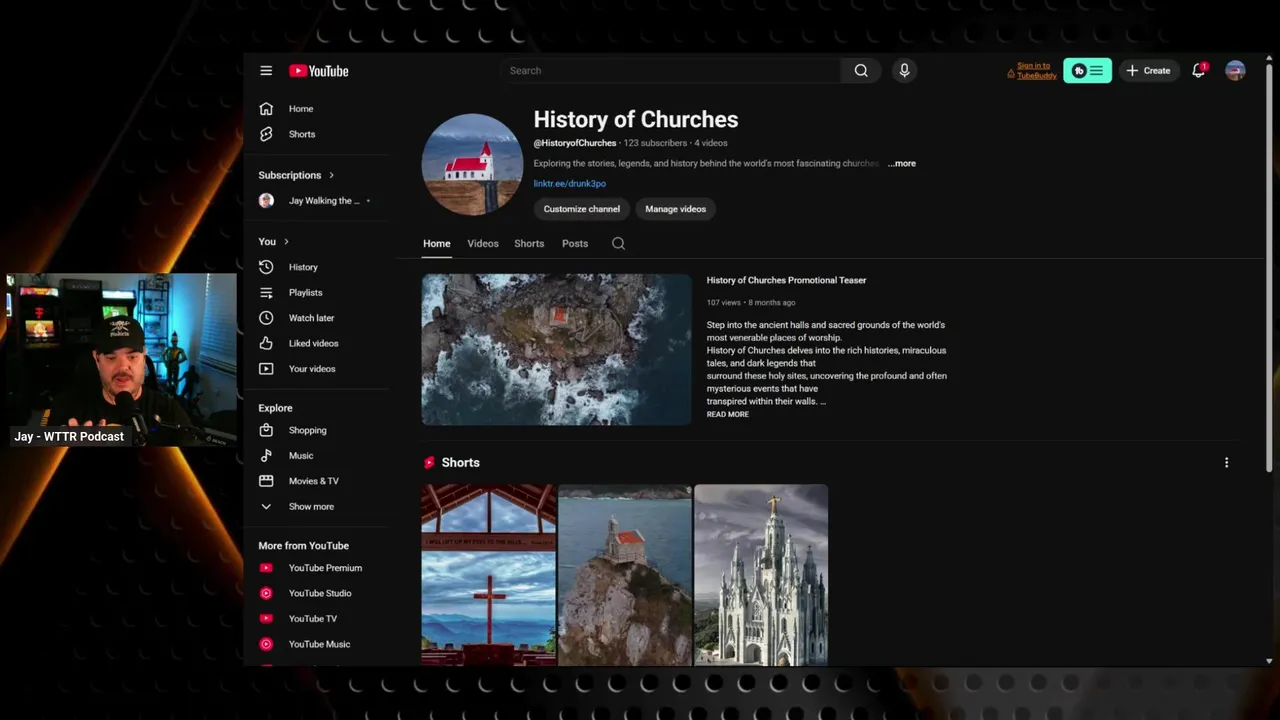This screenshot has width=1280, height=720.
Task: Click Manage videos button
Action: coord(675,209)
